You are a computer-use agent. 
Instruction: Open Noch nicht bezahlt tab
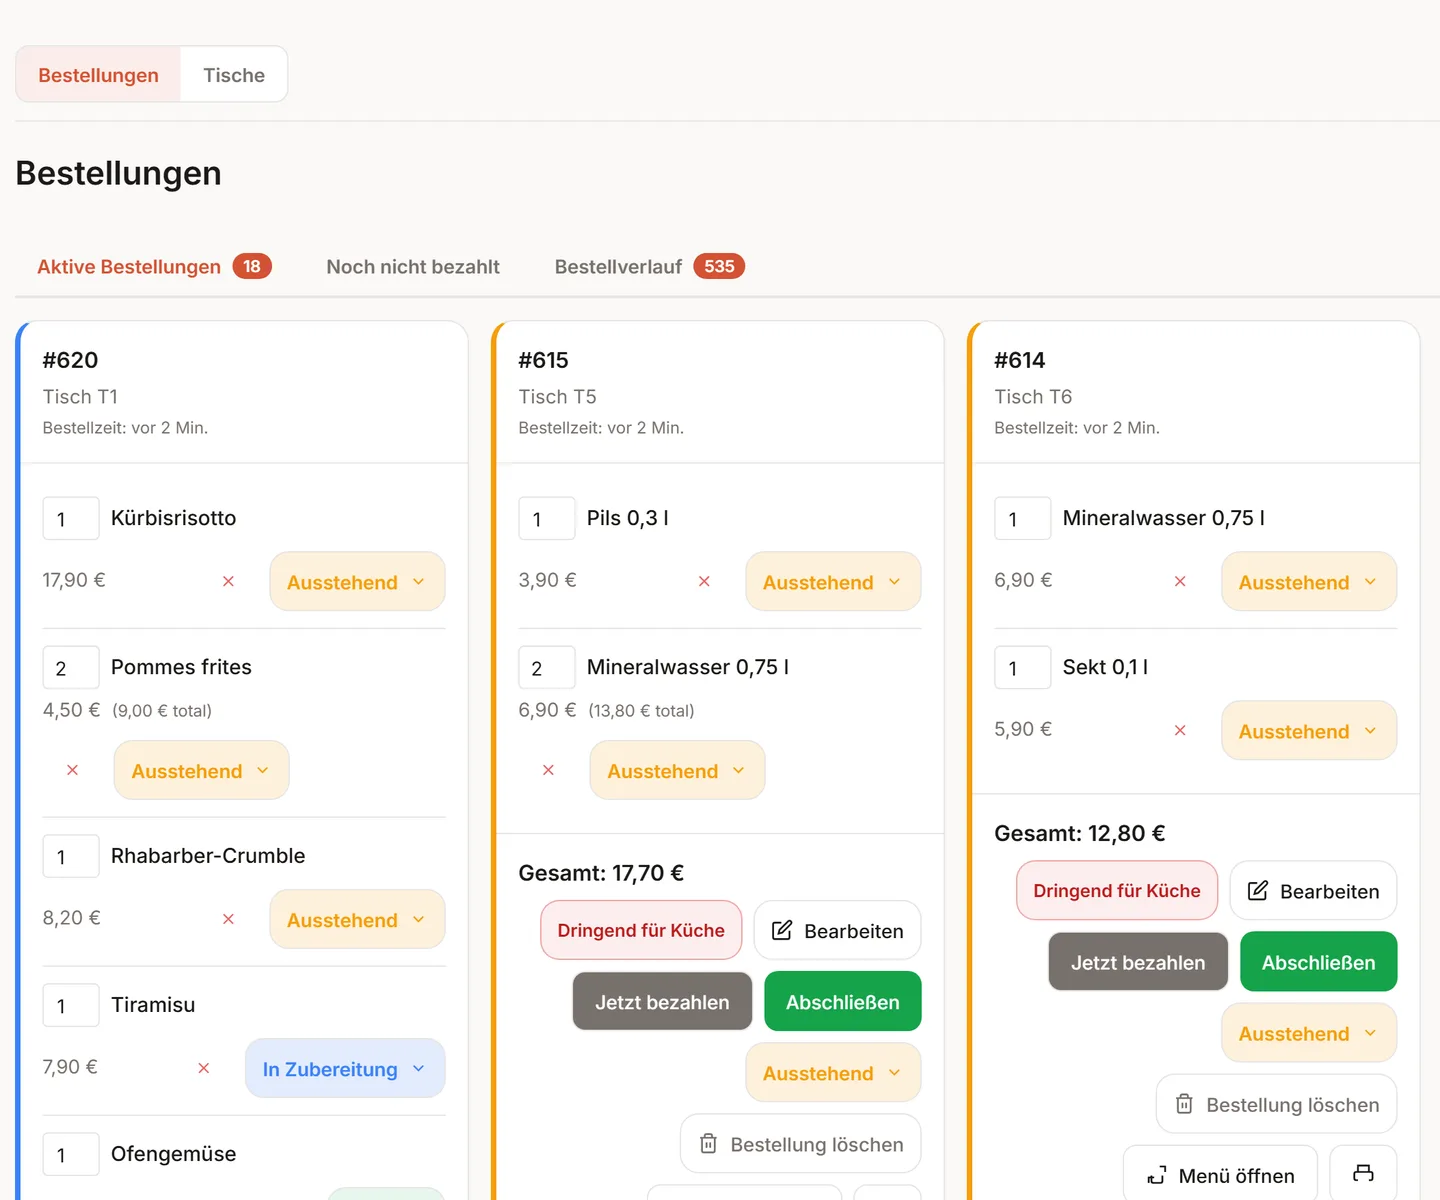tap(413, 266)
